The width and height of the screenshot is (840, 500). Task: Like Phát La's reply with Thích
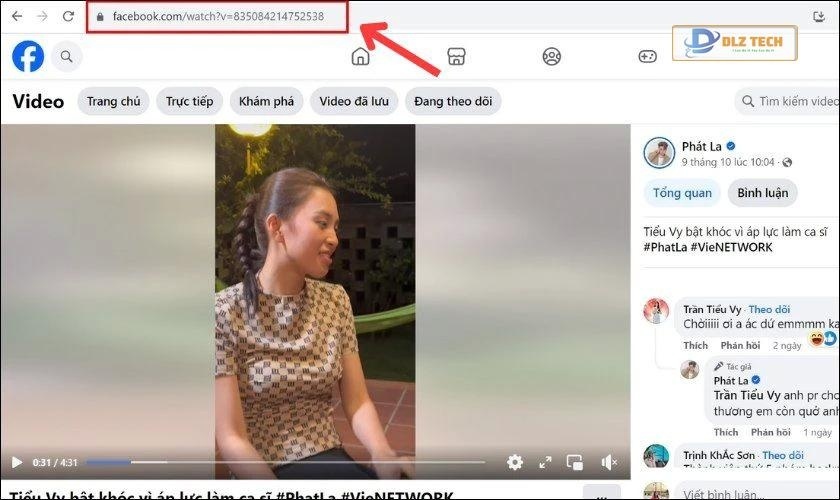[726, 432]
